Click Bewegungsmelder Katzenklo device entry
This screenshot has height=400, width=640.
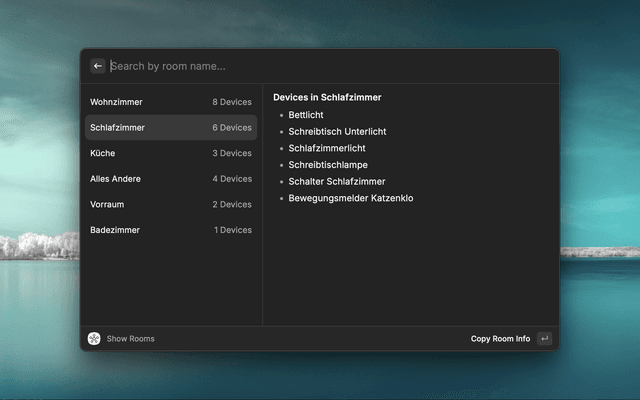[x=351, y=198]
